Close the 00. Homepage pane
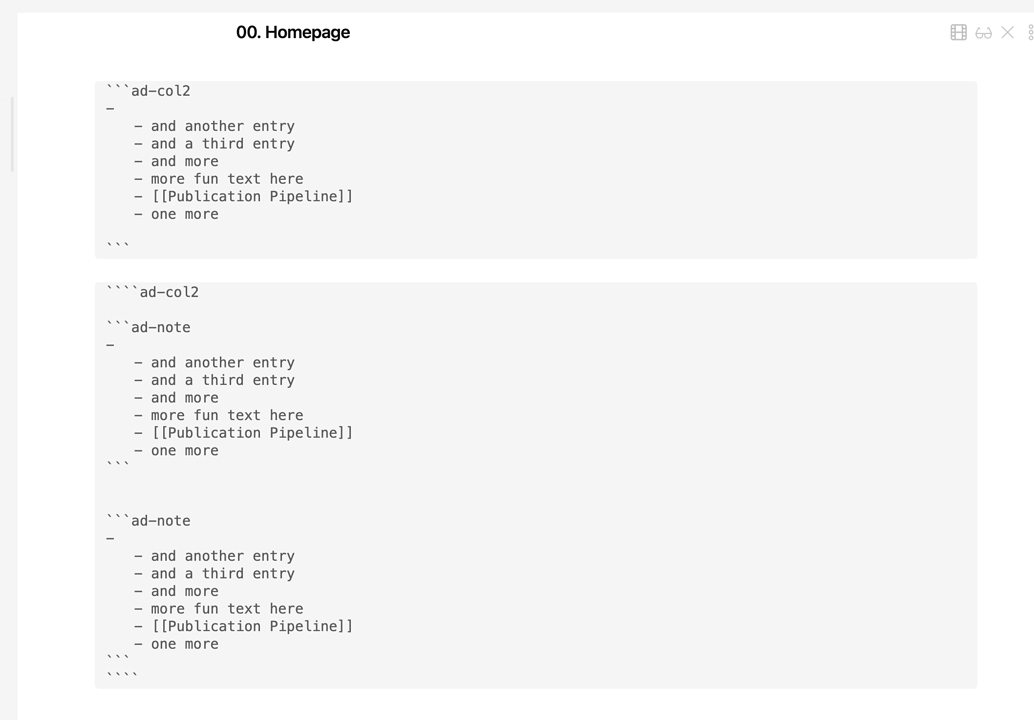Image resolution: width=1034 pixels, height=720 pixels. point(1006,31)
